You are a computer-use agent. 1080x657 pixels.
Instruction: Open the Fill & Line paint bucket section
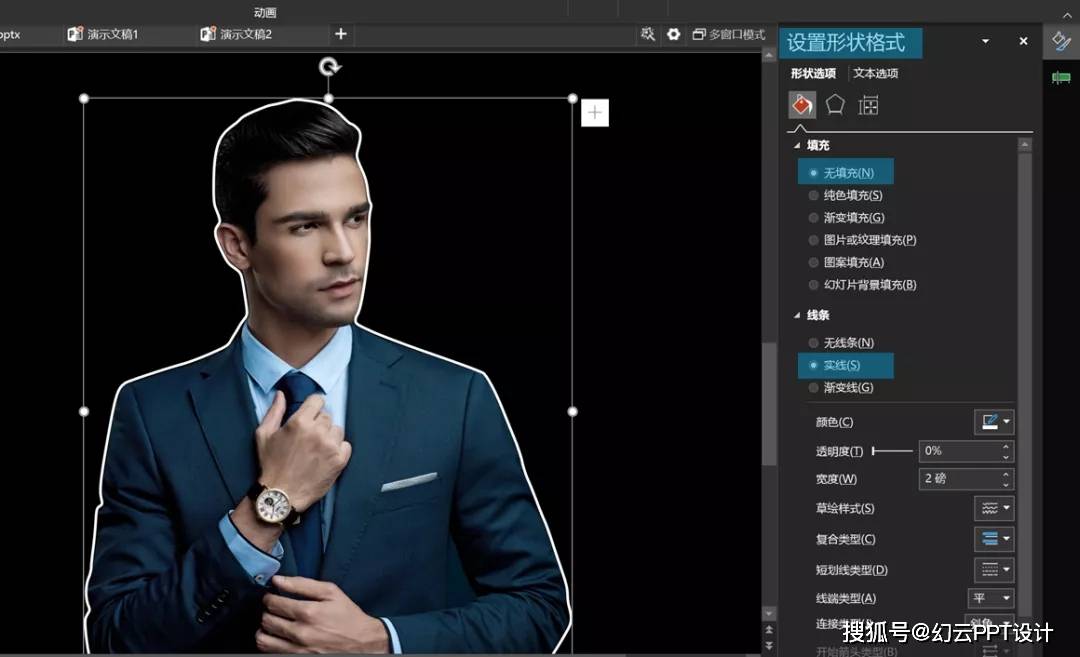coord(802,105)
